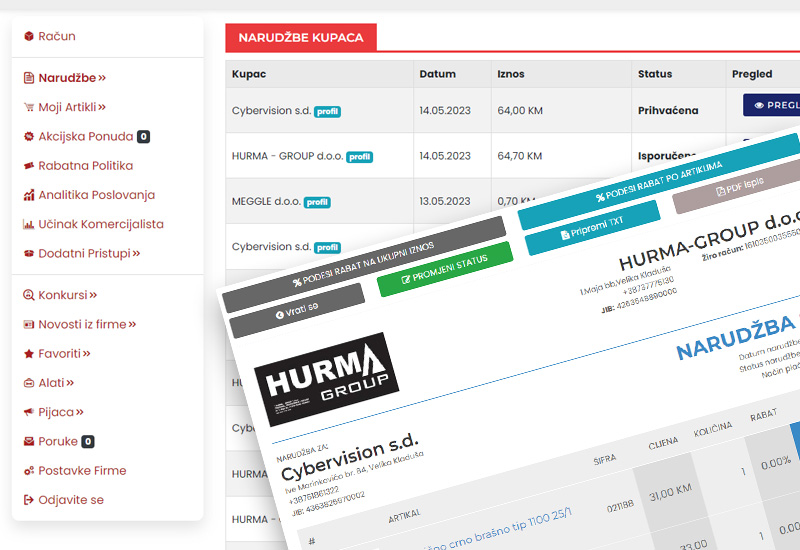
Task: Click the Hurma Group logo image
Action: click(327, 379)
